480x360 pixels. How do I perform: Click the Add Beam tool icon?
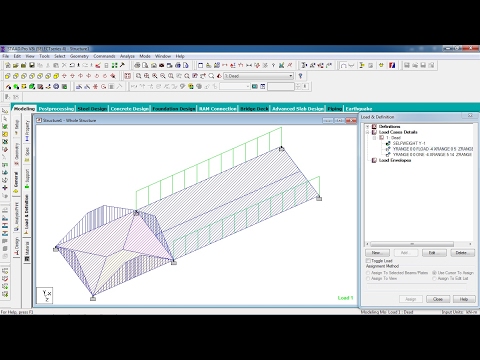8,87
